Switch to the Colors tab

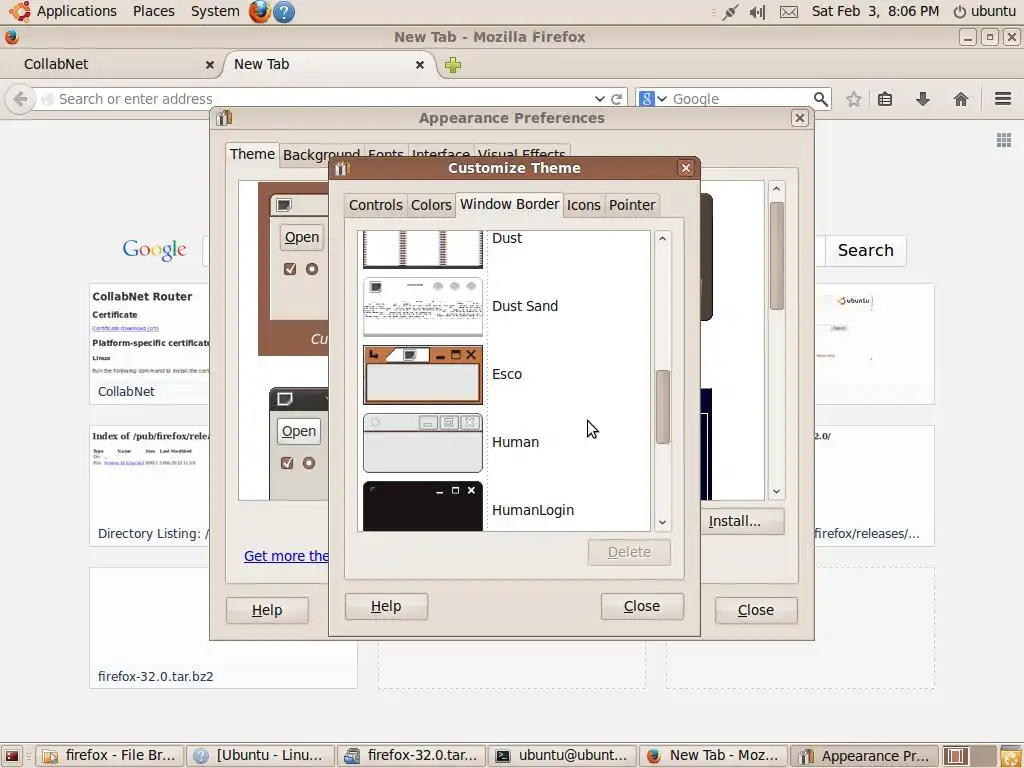tap(431, 205)
